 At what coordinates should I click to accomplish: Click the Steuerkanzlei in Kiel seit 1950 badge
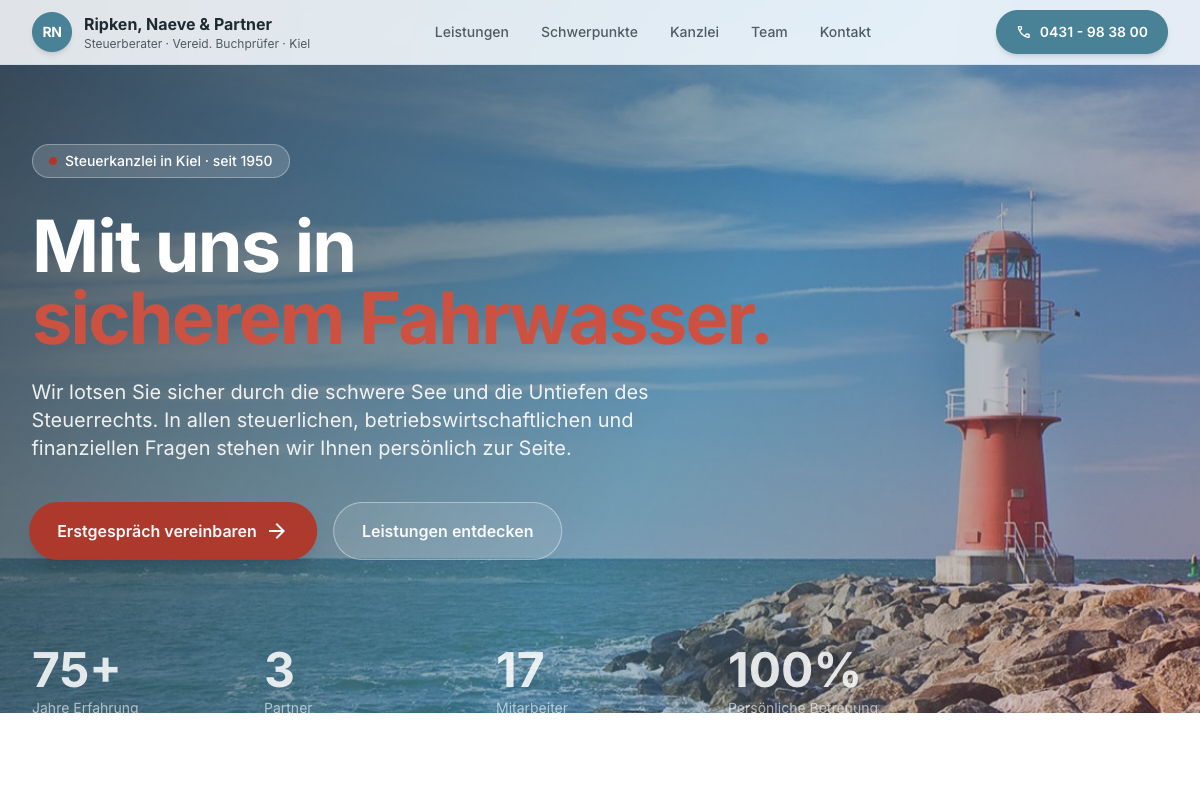160,161
